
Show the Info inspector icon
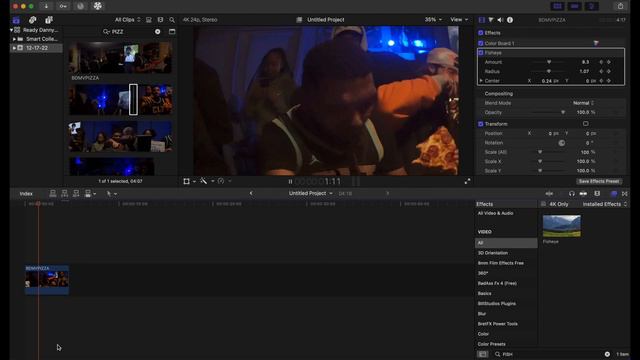[510, 20]
